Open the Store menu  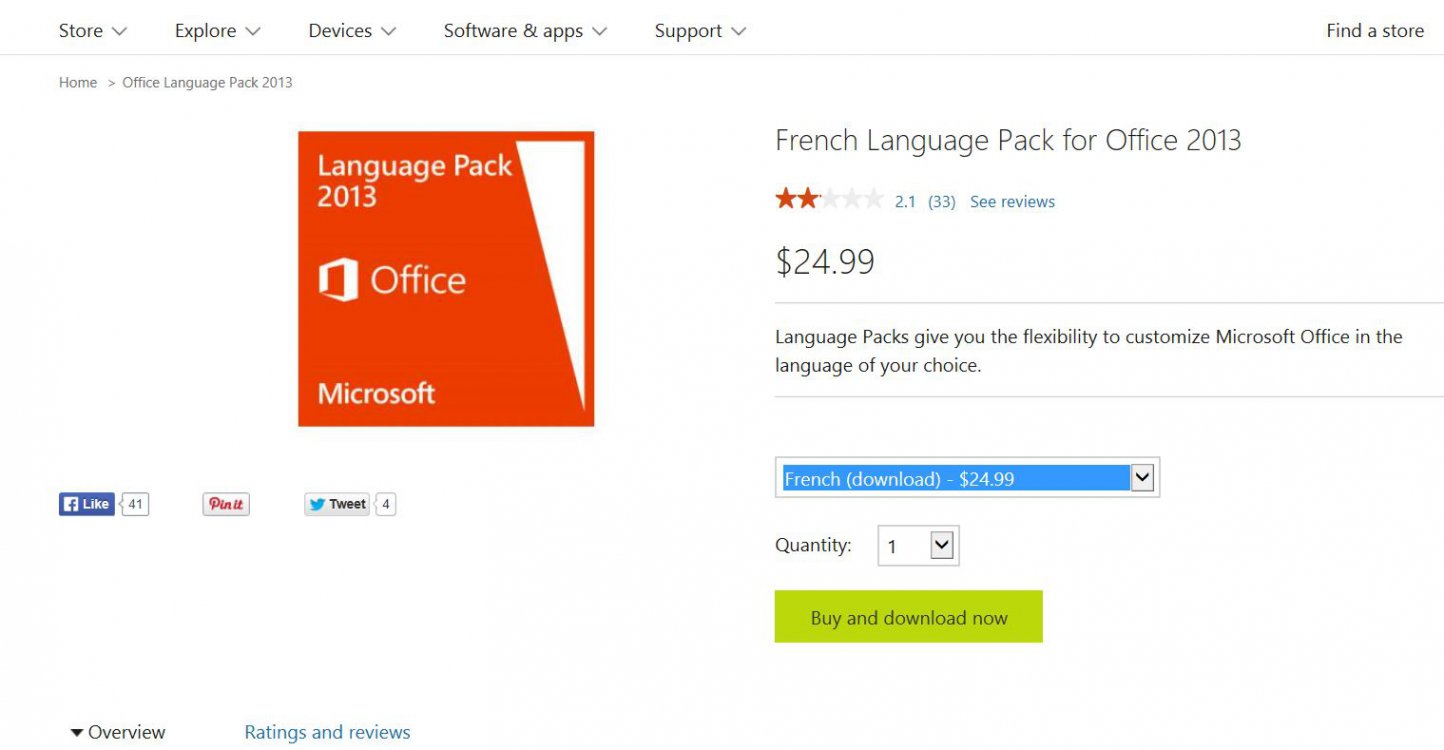[93, 31]
